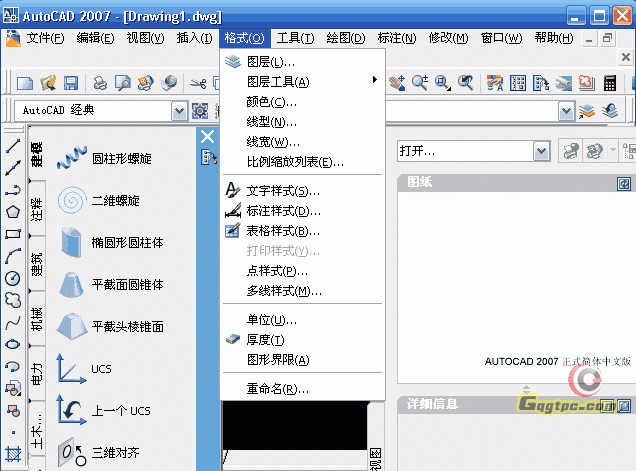The height and width of the screenshot is (471, 636).
Task: Open the Properties palette icon
Action: pos(495,83)
